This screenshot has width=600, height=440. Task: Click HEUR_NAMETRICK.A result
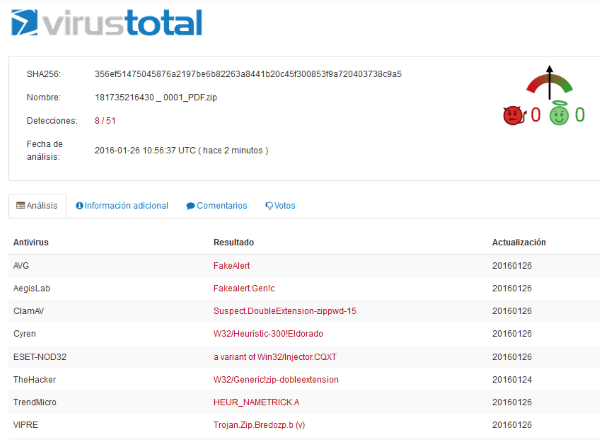pos(256,402)
